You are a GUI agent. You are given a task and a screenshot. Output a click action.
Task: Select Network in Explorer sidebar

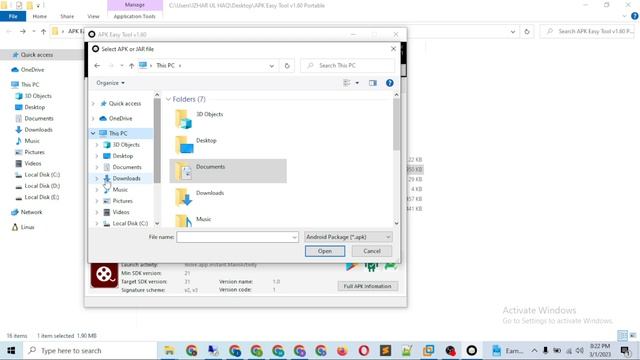pos(31,212)
